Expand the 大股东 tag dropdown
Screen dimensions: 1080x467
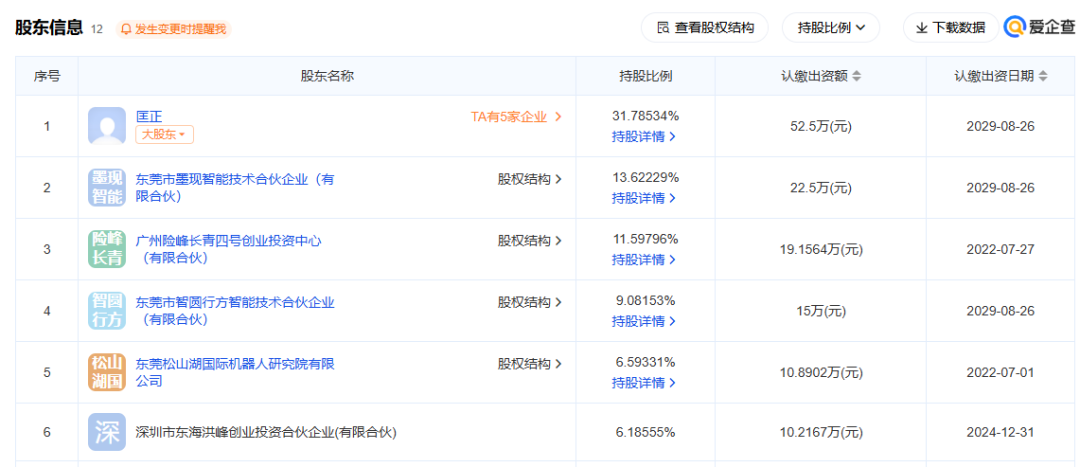click(x=164, y=135)
